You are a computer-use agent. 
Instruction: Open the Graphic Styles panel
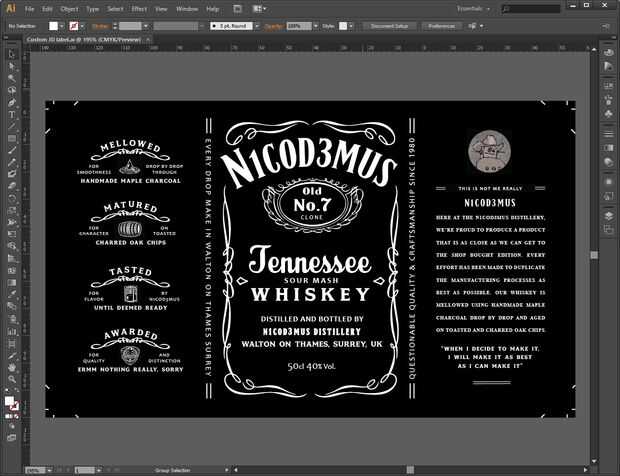[x=609, y=196]
